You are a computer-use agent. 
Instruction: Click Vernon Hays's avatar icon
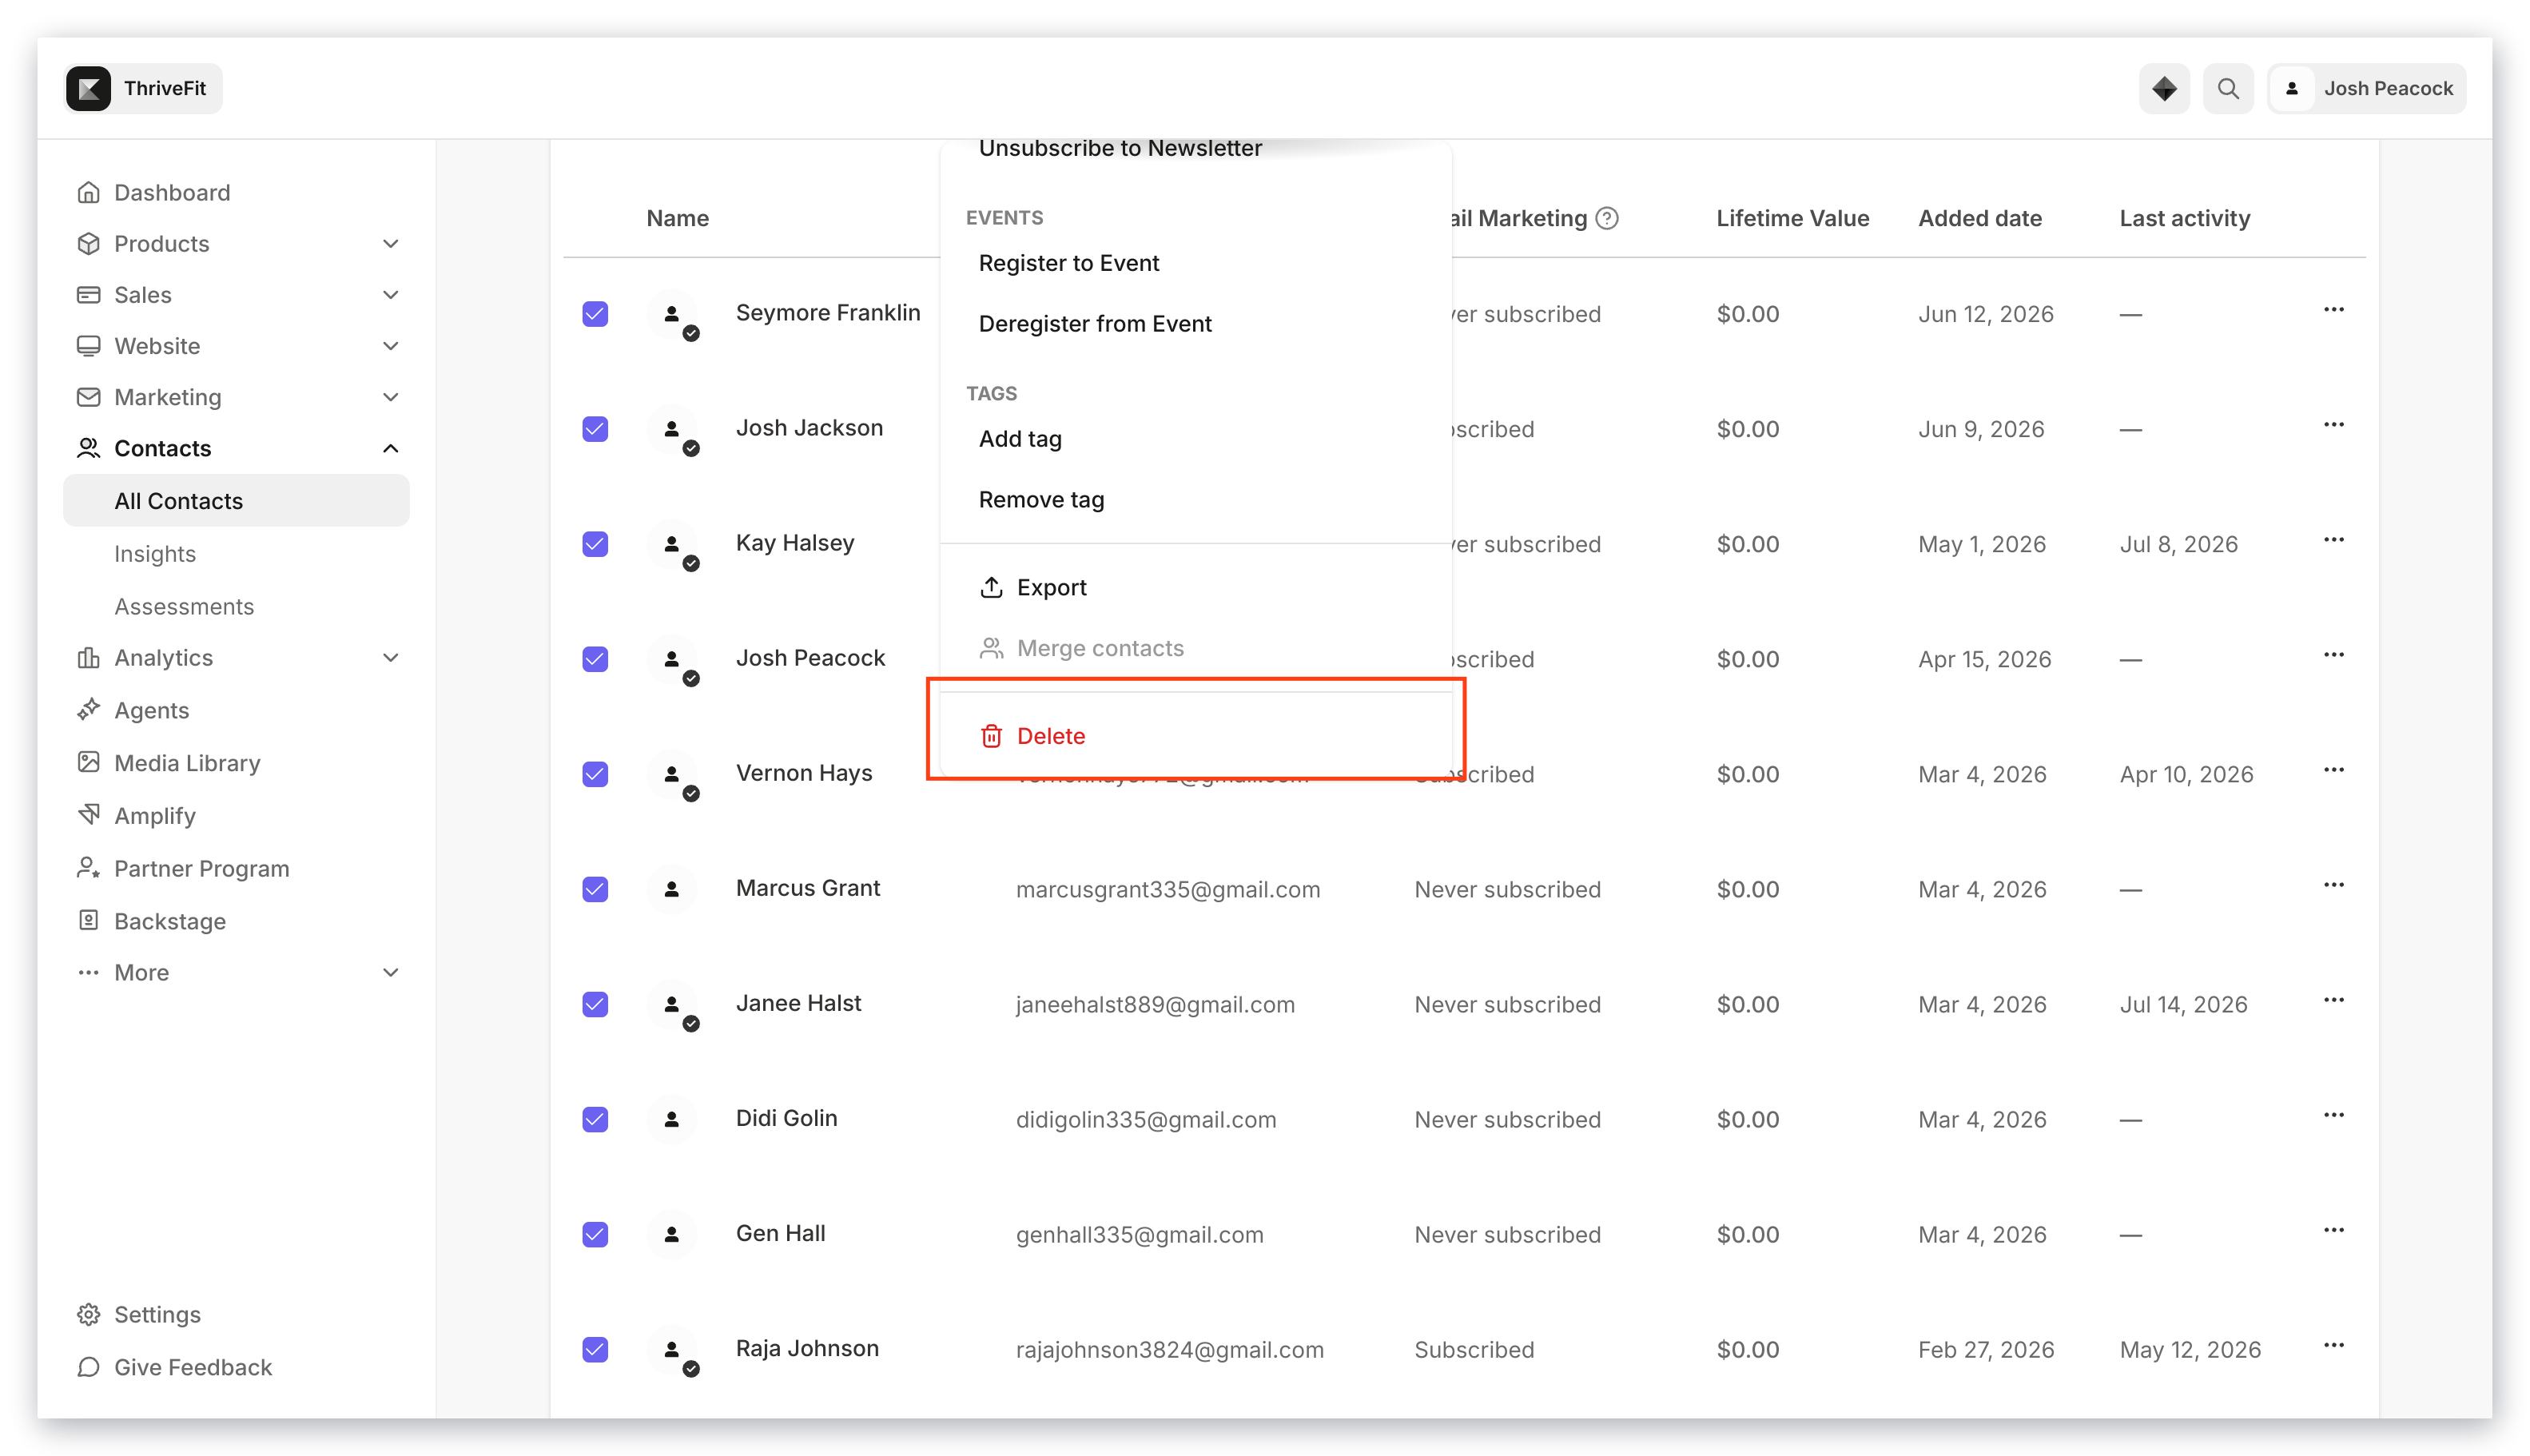click(x=672, y=774)
